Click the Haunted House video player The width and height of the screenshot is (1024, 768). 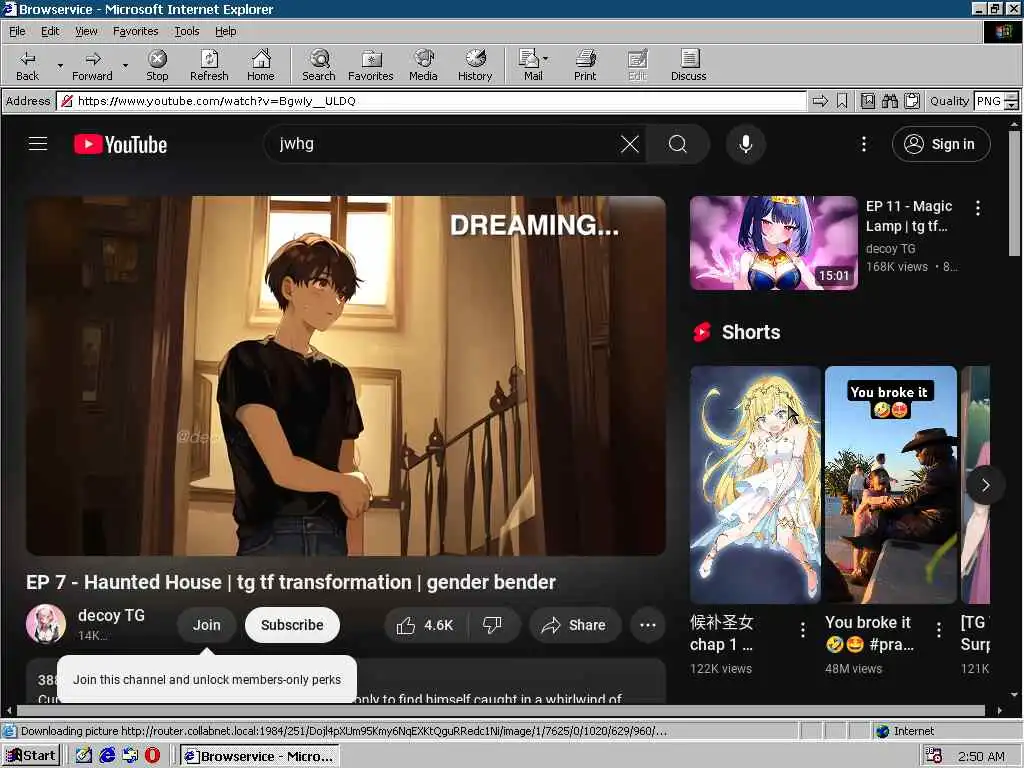[345, 376]
